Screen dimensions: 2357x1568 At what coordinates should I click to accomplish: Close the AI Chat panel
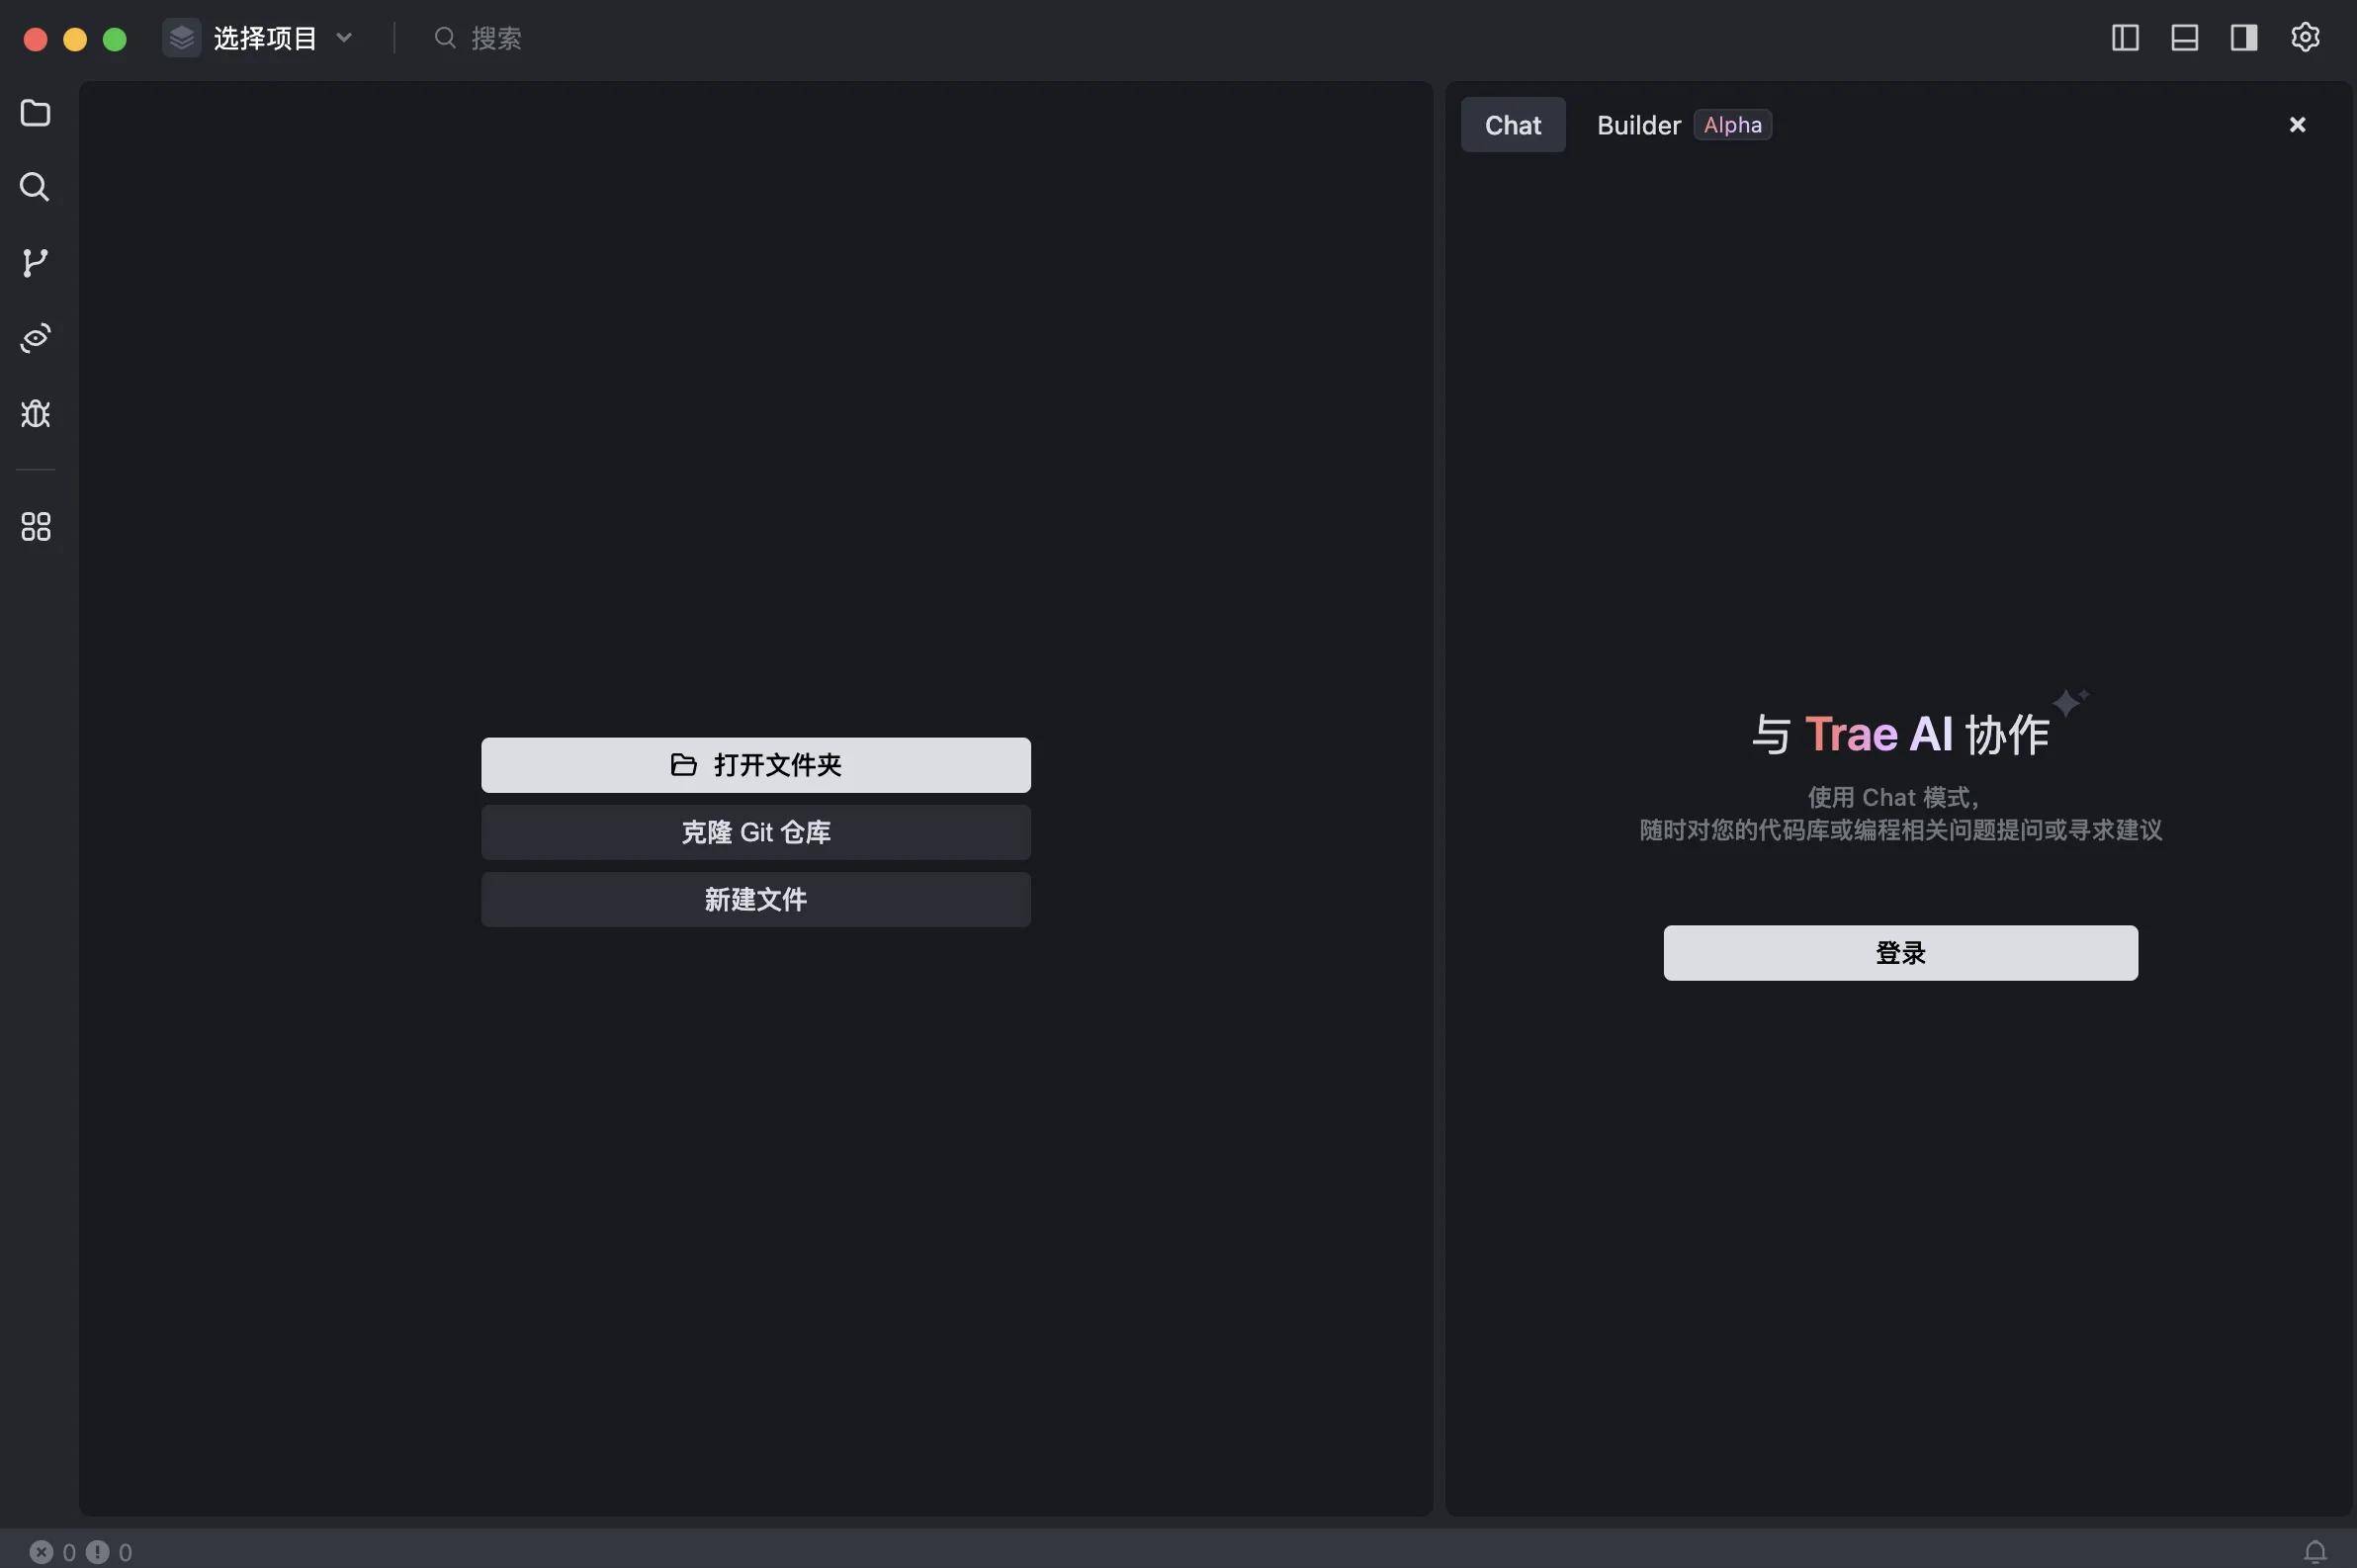click(2298, 123)
